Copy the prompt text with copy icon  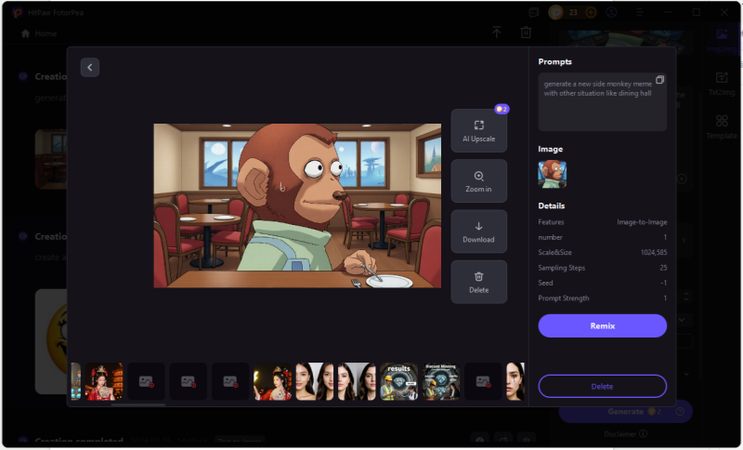[660, 80]
